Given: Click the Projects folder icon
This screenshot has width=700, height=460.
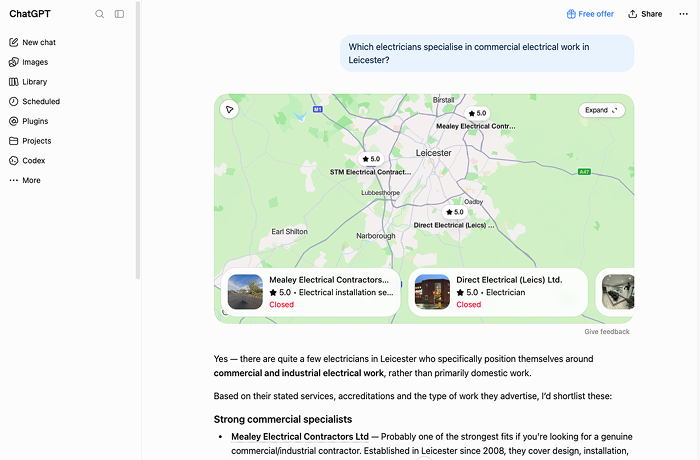Looking at the screenshot, I should pyautogui.click(x=14, y=141).
